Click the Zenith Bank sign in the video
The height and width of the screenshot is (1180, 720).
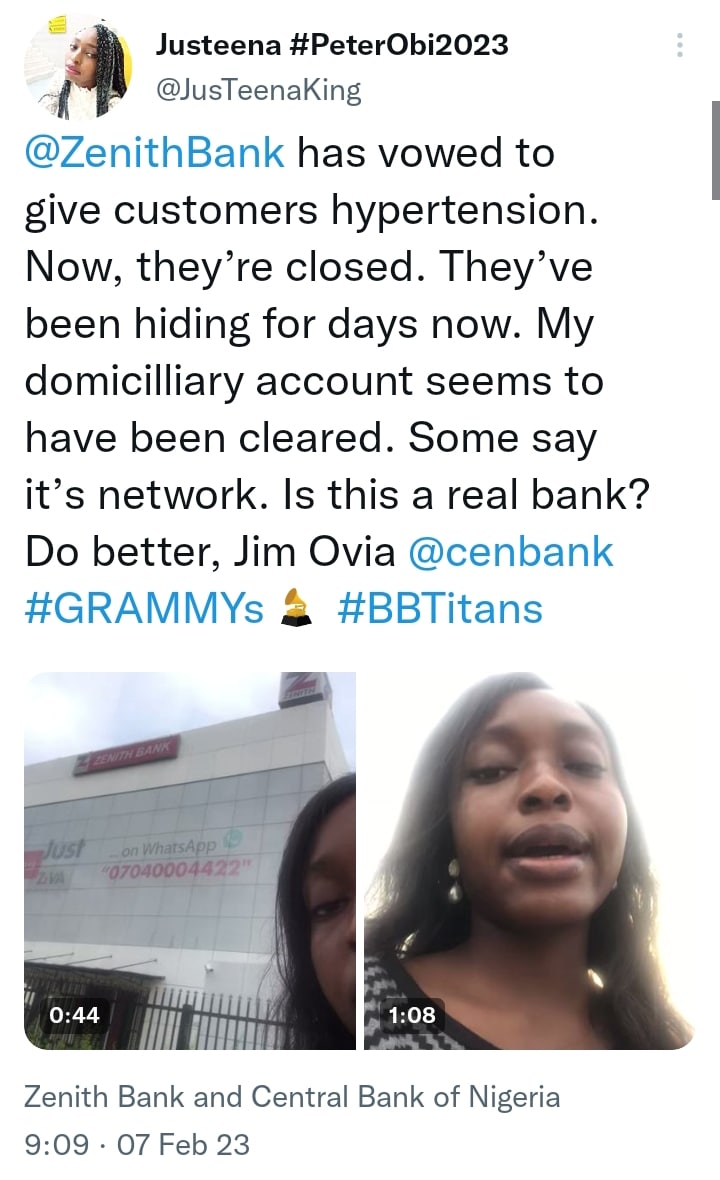[x=126, y=757]
